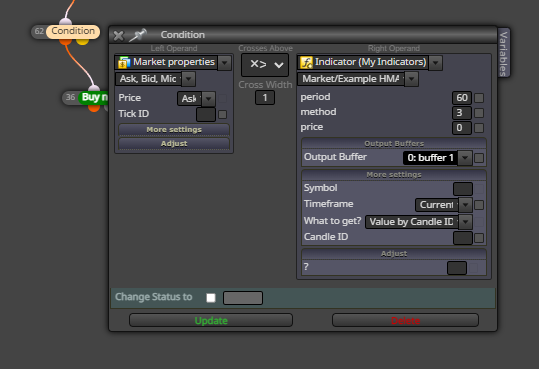539x369 pixels.
Task: Click the input connector atop Buy node
Action: 94,88
